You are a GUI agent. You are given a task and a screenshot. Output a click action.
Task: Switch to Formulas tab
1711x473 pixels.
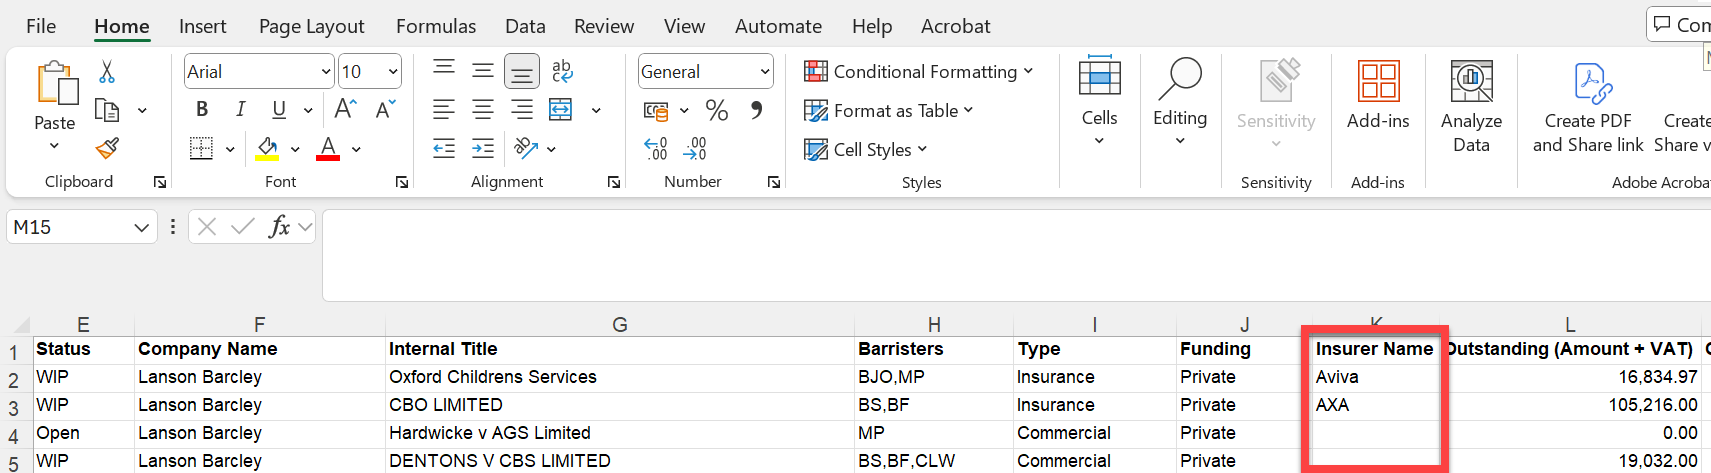tap(436, 26)
